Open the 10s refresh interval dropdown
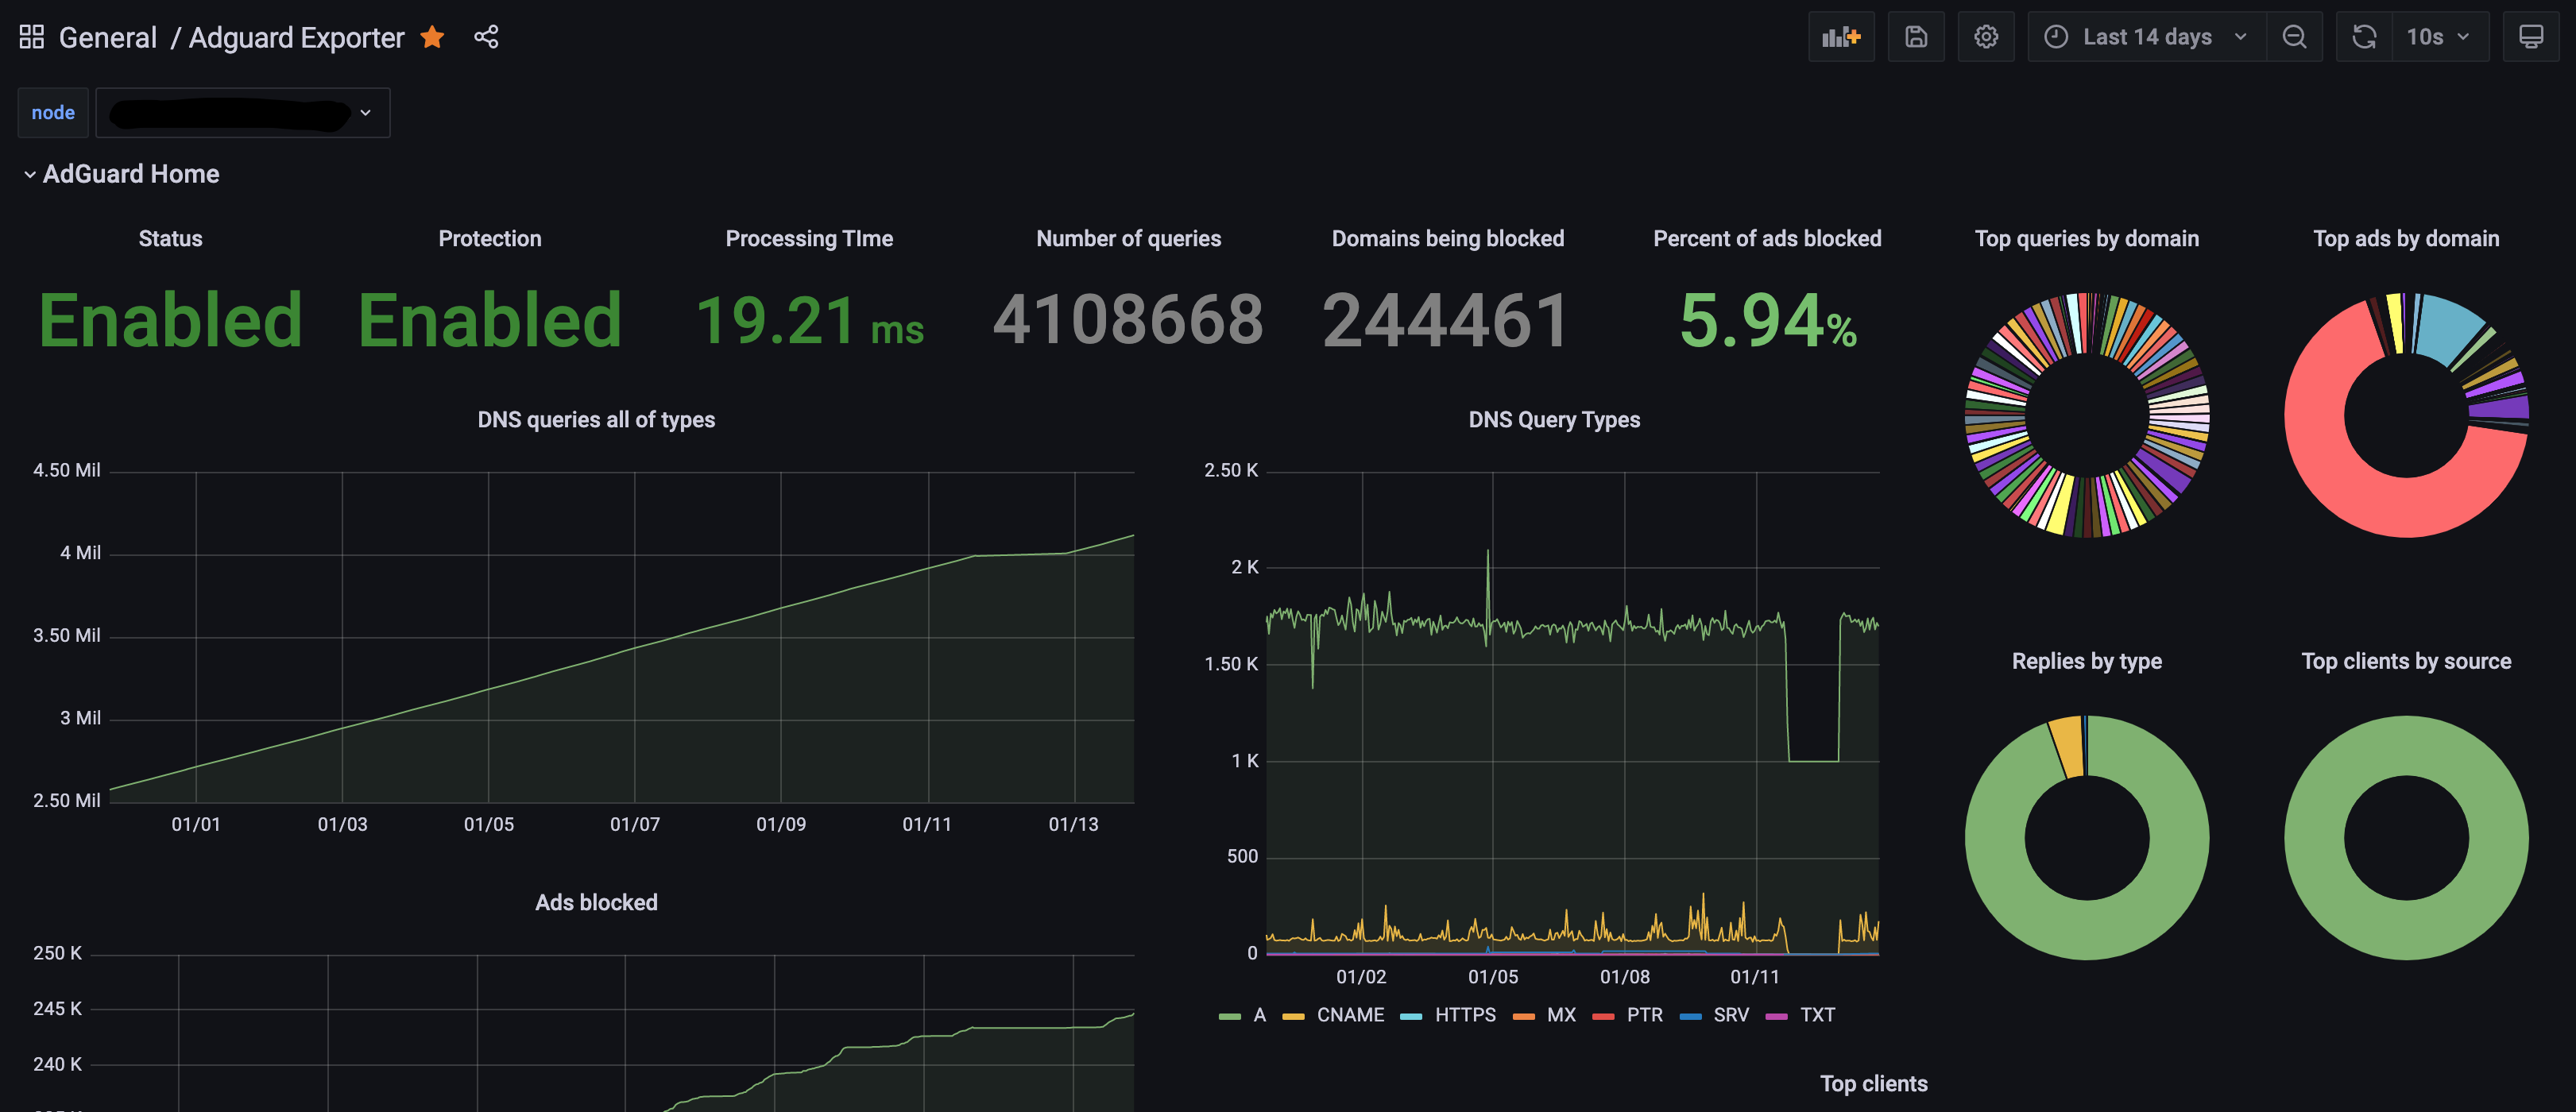 point(2439,37)
